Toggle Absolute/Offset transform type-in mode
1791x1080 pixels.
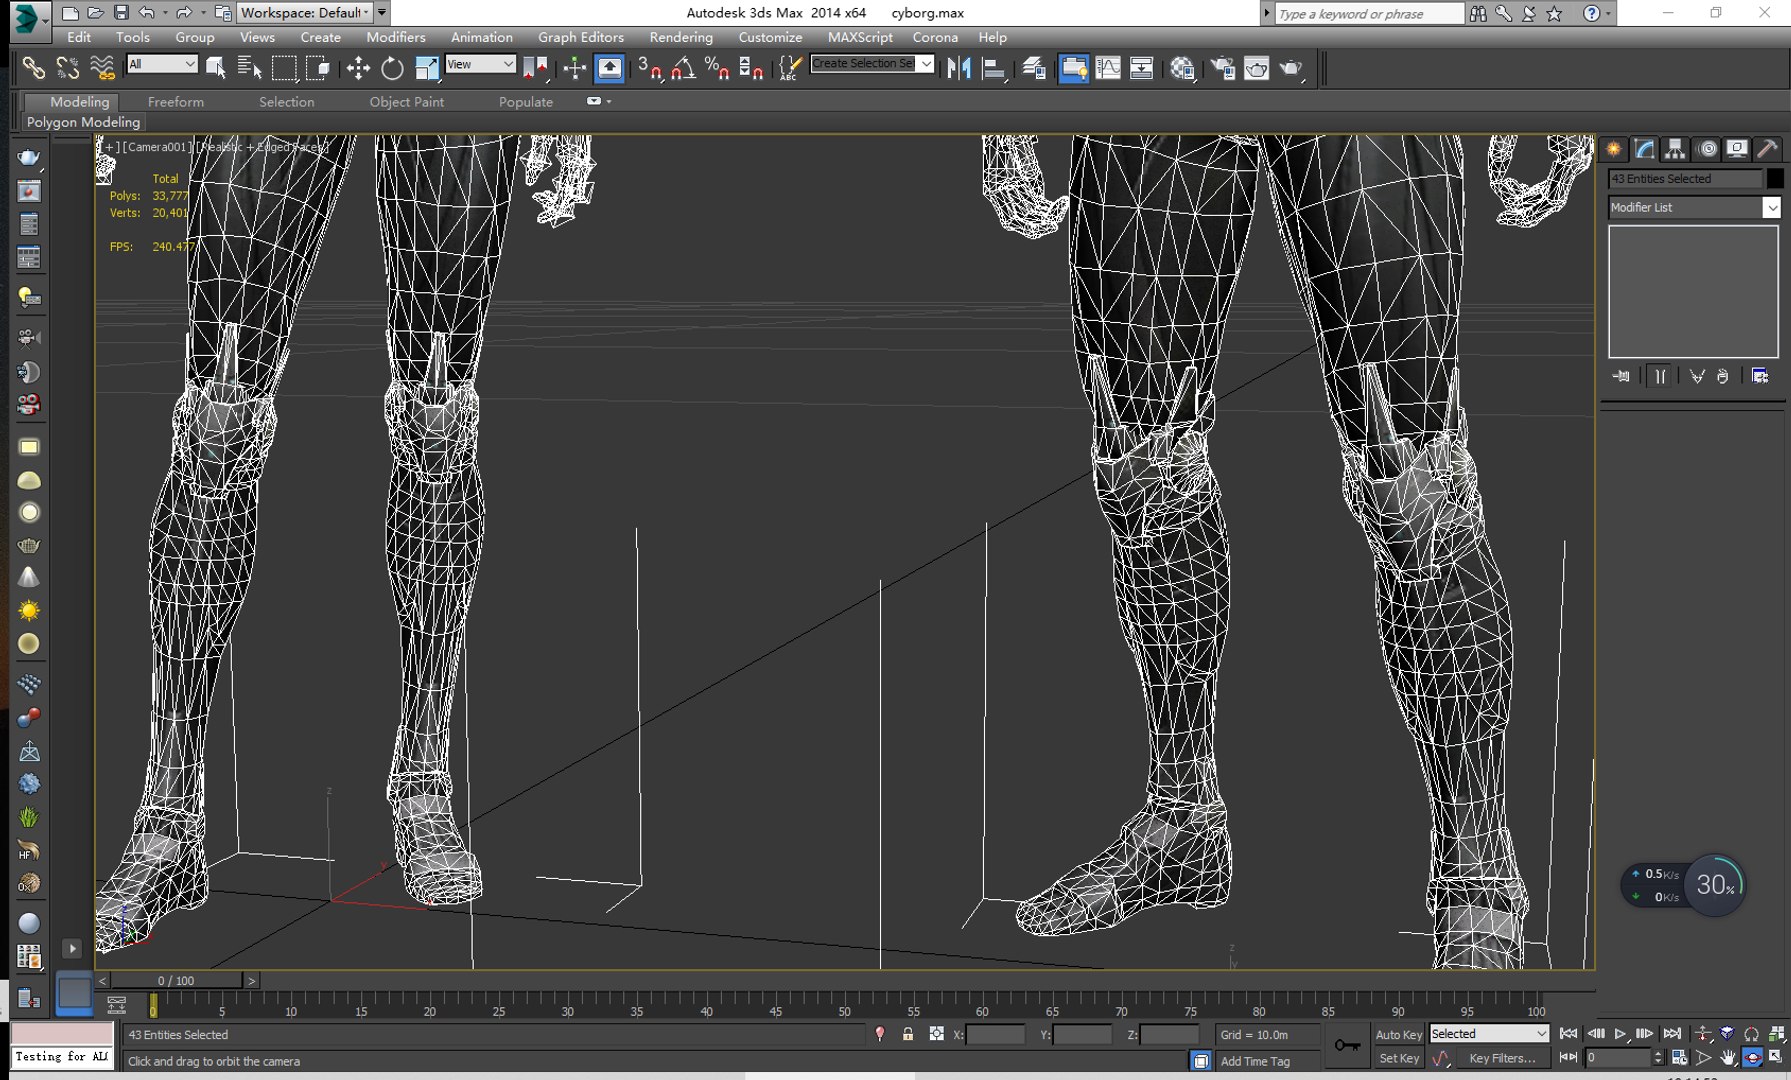click(x=936, y=1034)
